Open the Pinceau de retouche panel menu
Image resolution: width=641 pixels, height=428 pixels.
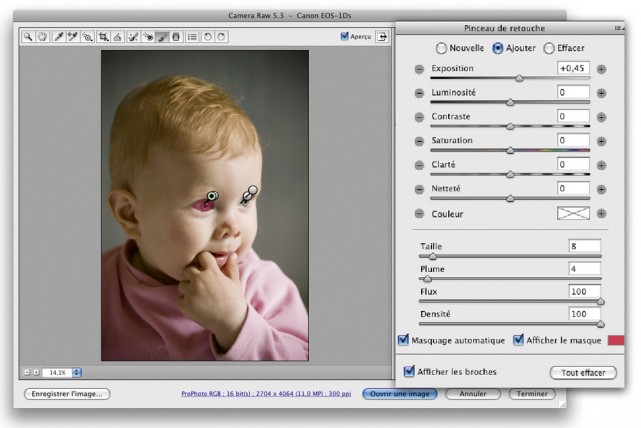tap(618, 28)
